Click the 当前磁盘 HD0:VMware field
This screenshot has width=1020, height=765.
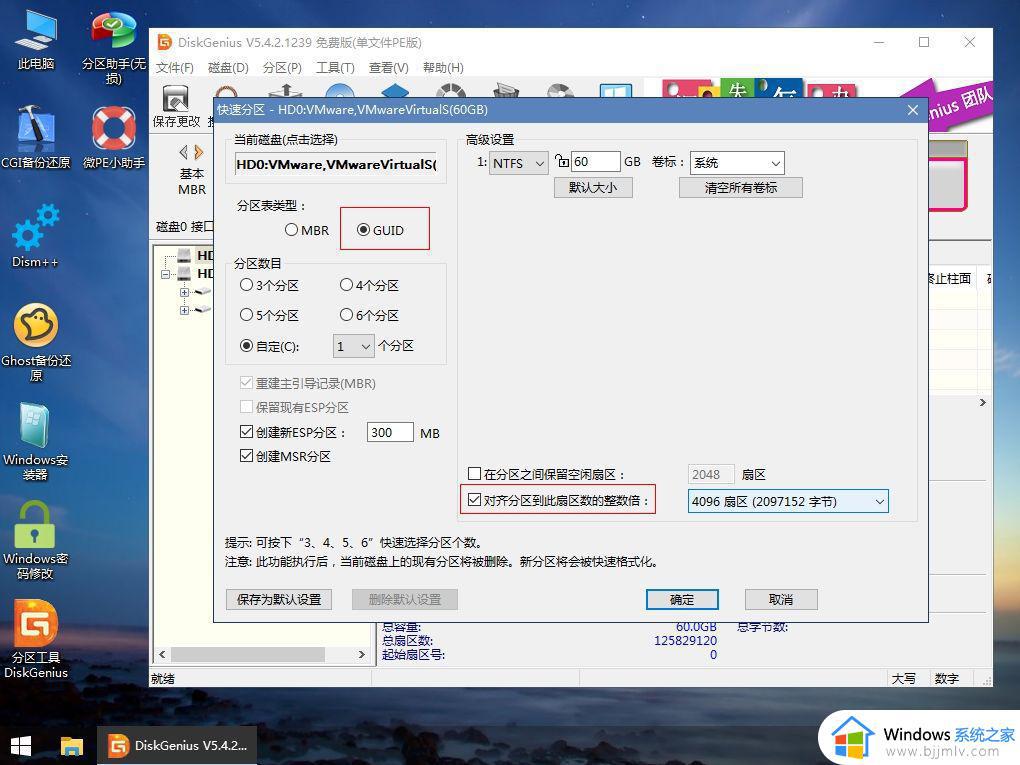point(336,164)
